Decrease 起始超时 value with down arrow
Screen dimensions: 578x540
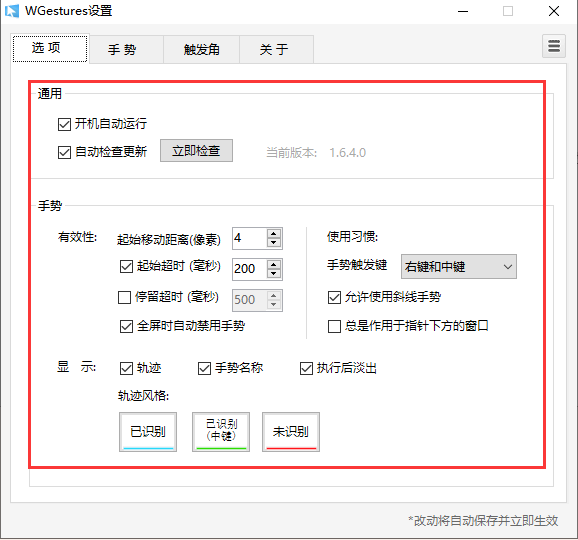point(274,274)
